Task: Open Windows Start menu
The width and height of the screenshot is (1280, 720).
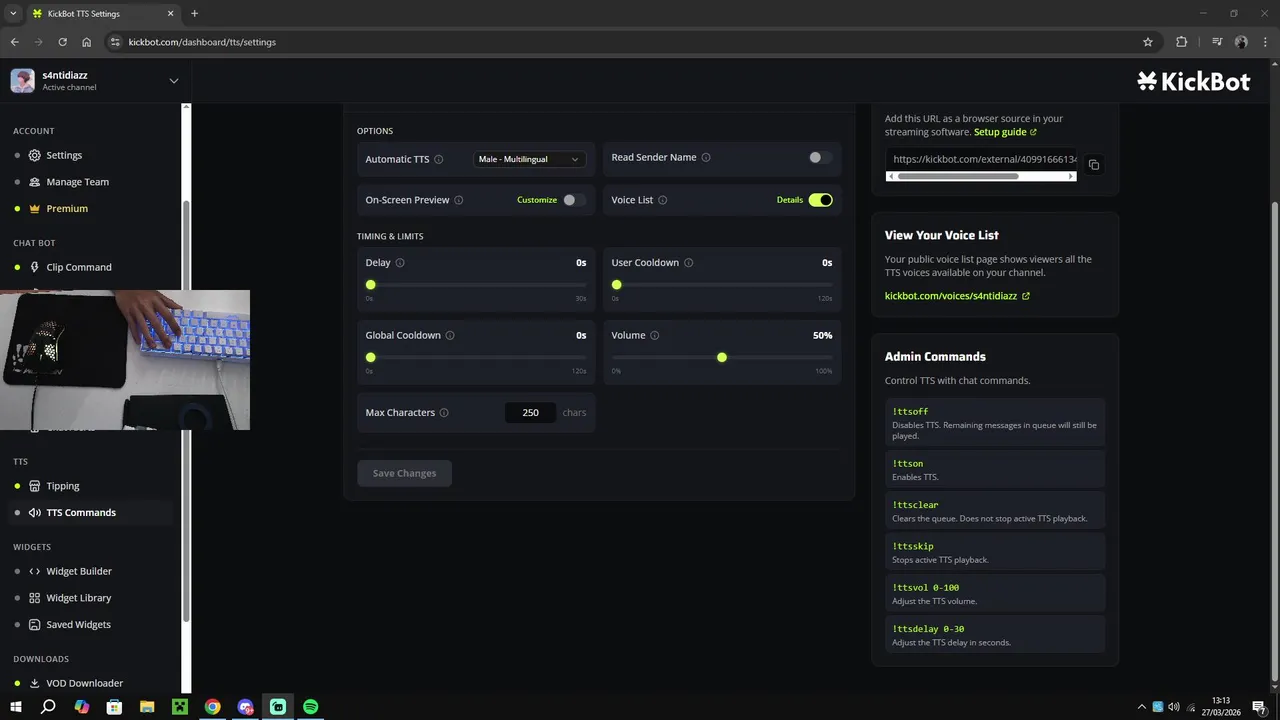Action: pyautogui.click(x=16, y=706)
